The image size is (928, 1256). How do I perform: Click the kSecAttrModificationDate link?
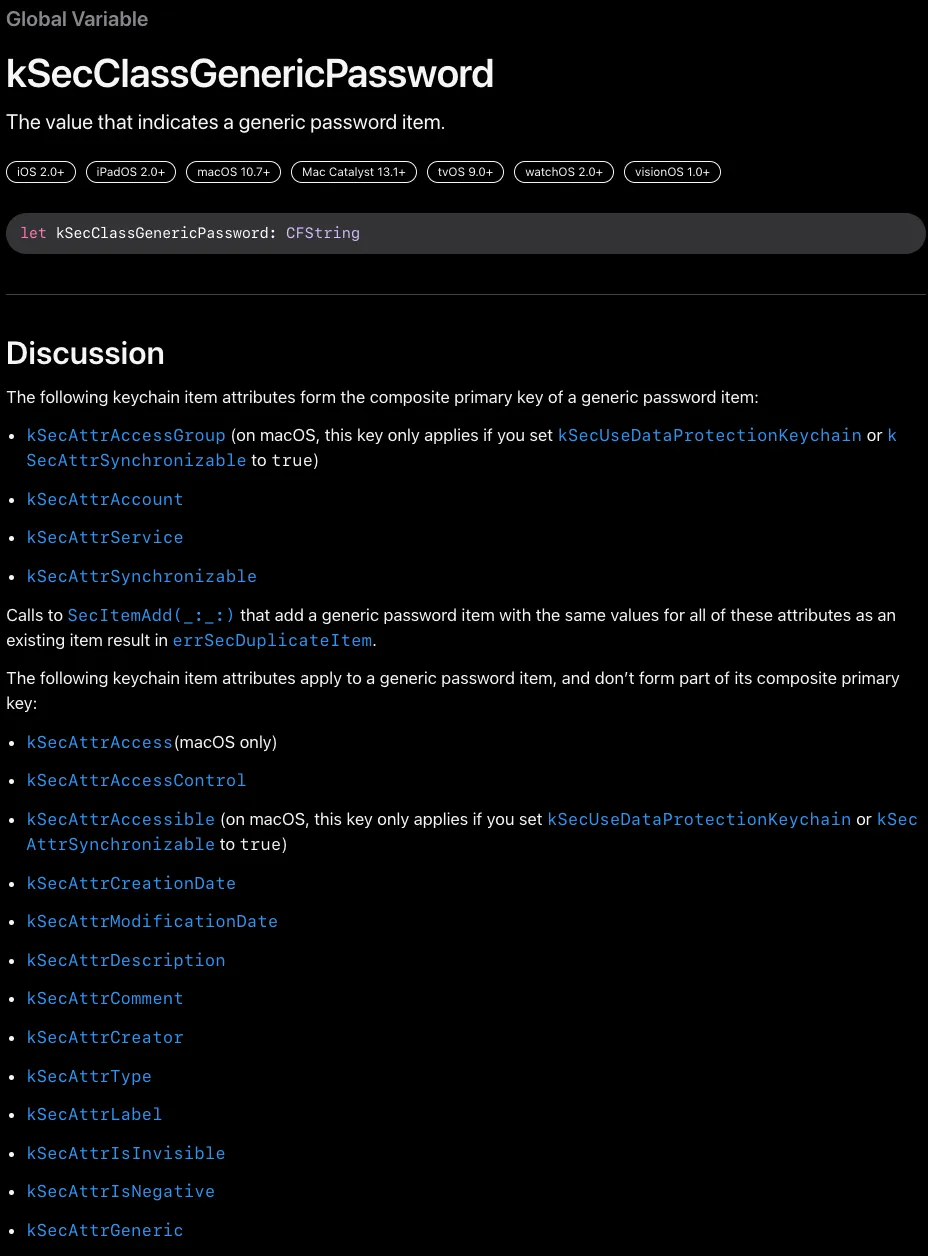pos(152,921)
